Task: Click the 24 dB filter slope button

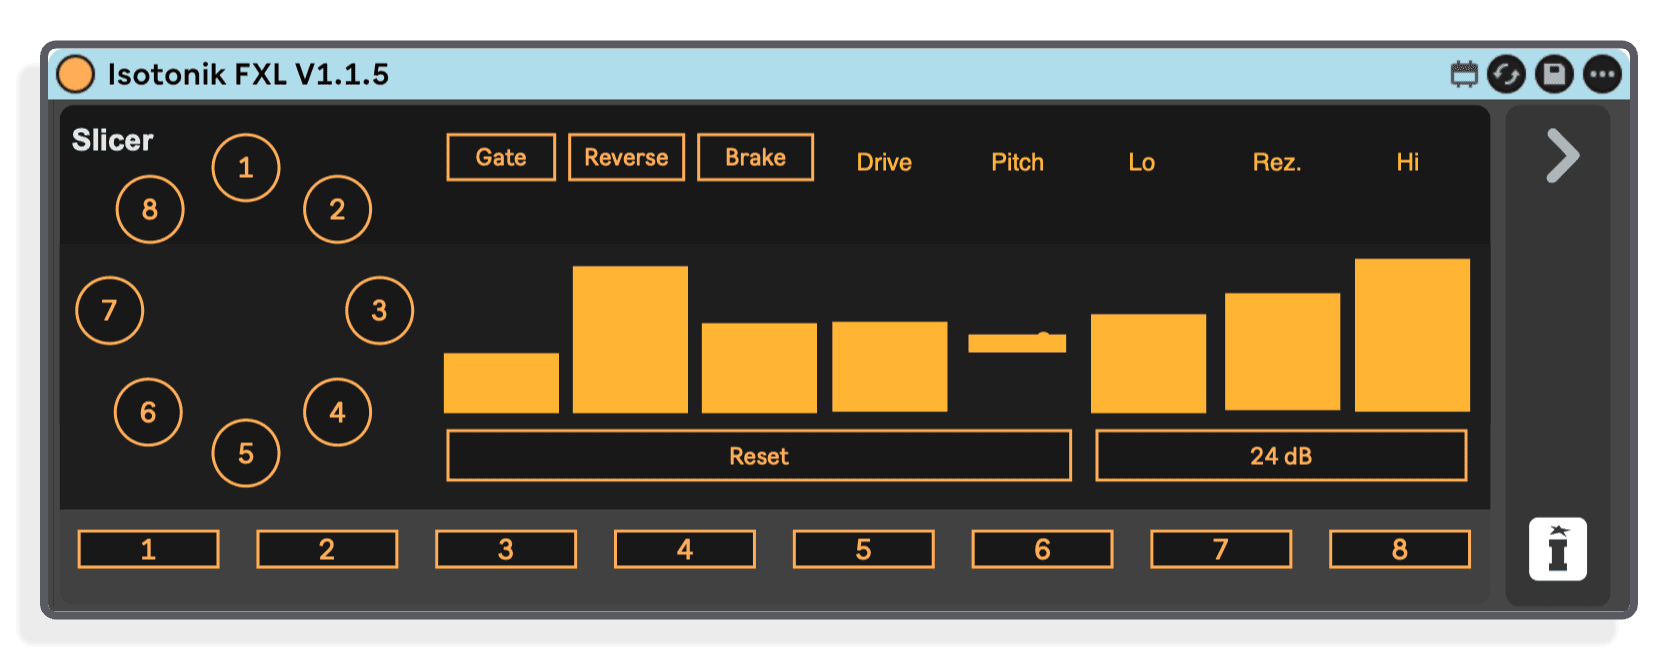Action: pos(1281,456)
